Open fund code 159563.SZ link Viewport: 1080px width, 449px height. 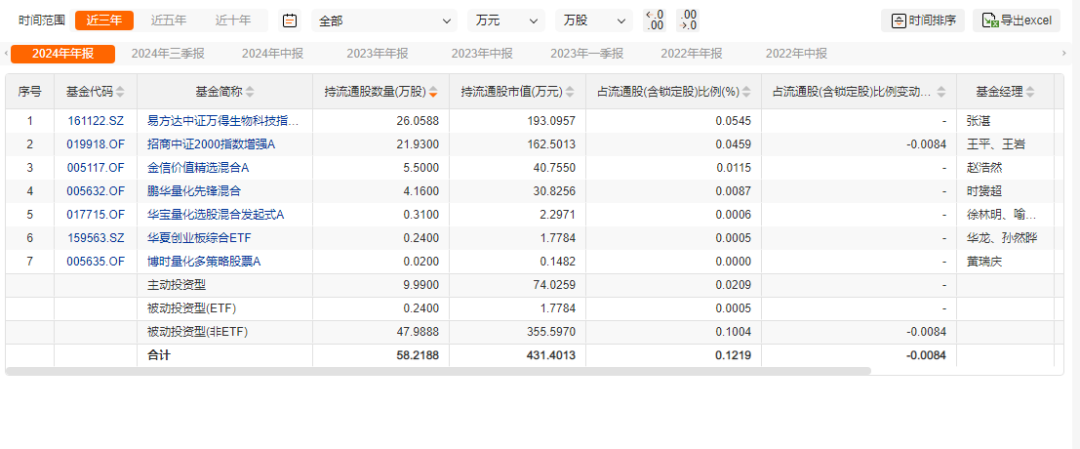click(96, 238)
